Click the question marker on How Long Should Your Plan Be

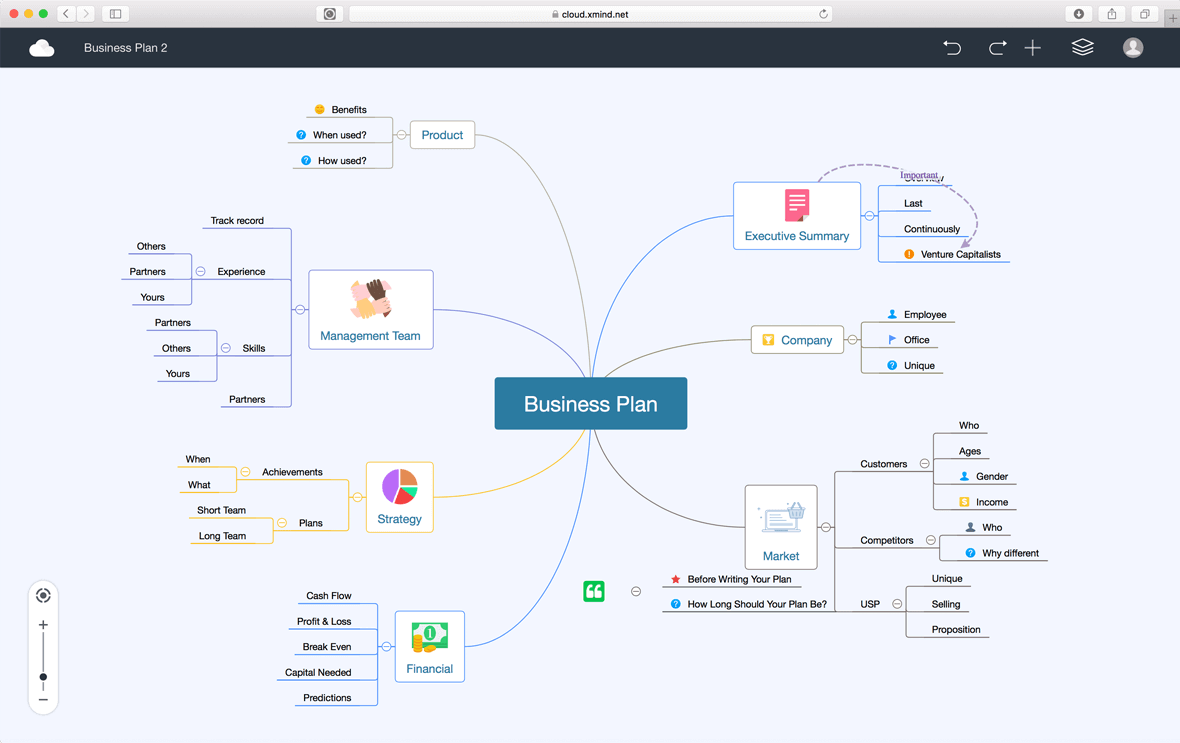click(674, 604)
